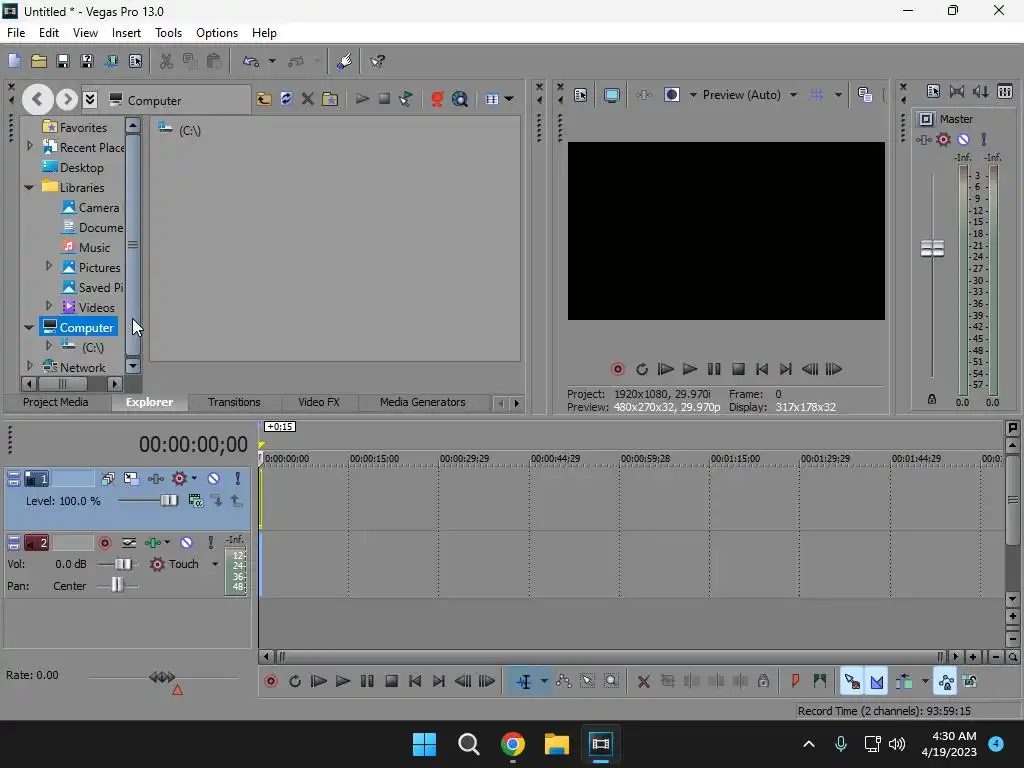Viewport: 1024px width, 768px height.
Task: Go back with Explorer back arrow button
Action: (37, 99)
